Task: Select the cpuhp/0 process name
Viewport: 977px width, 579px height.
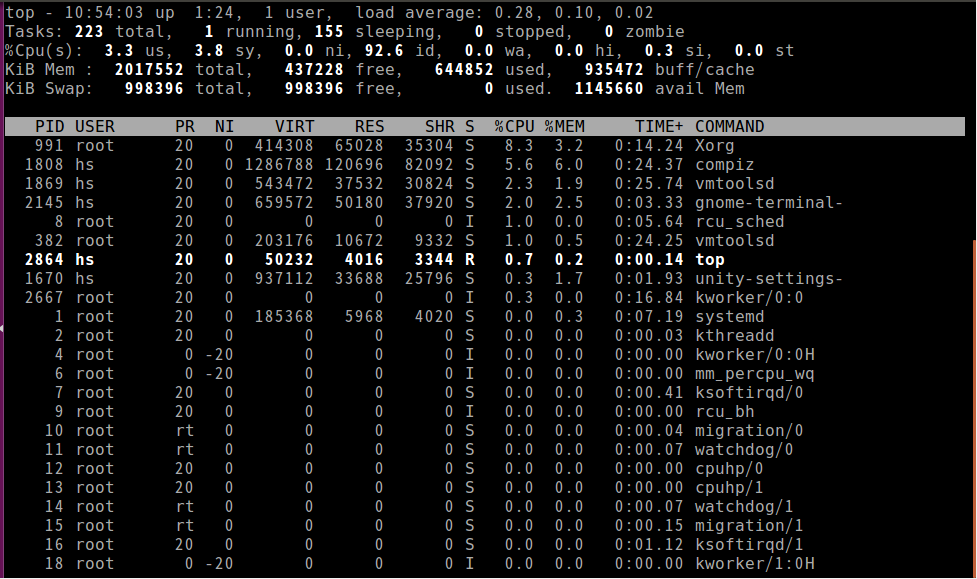Action: pyautogui.click(x=729, y=469)
